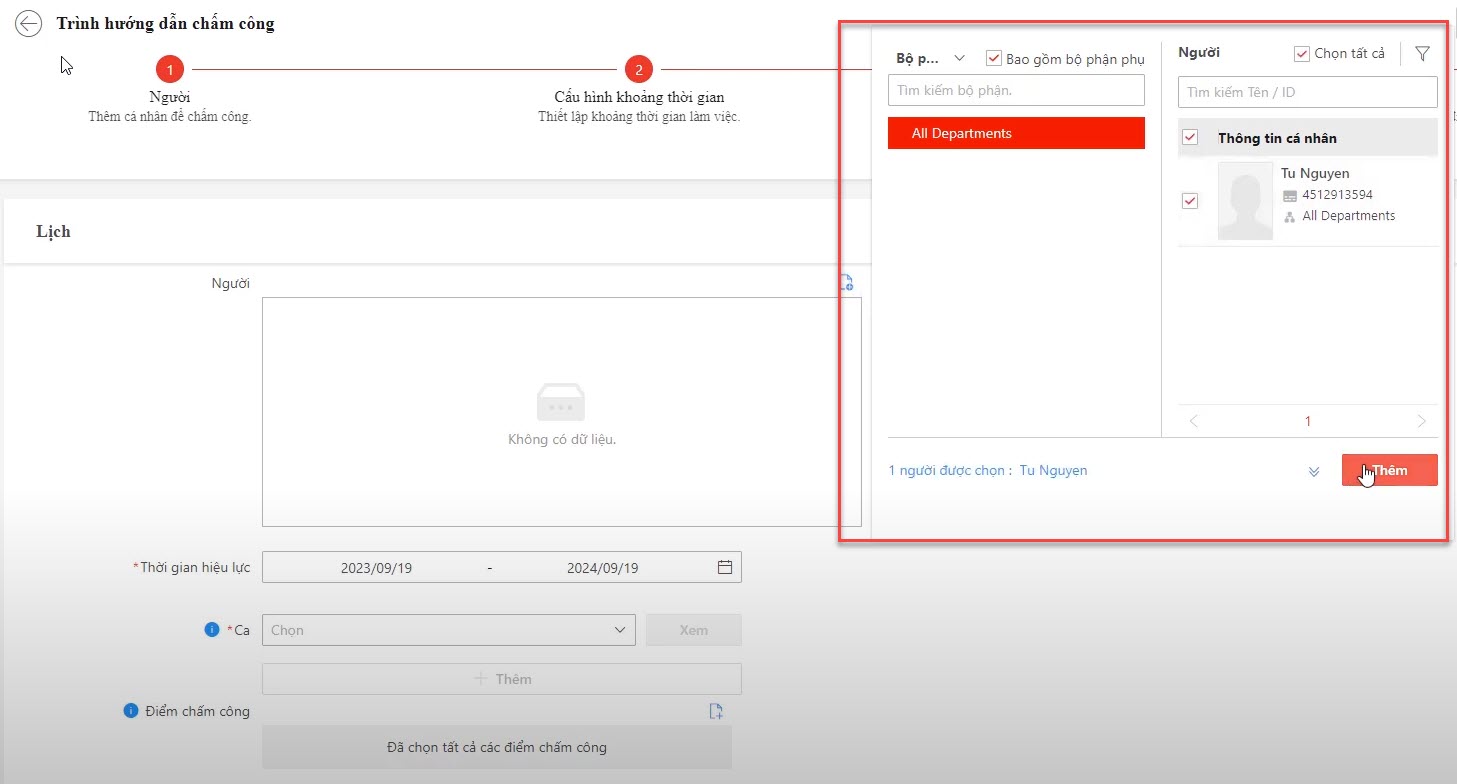
Task: Open the Bộ phận dropdown
Action: click(930, 59)
